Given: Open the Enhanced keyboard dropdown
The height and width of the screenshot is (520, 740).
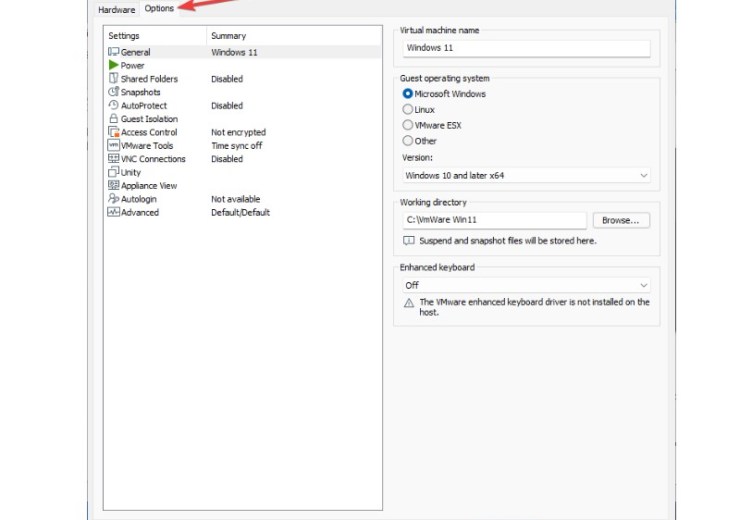Looking at the screenshot, I should coord(526,285).
